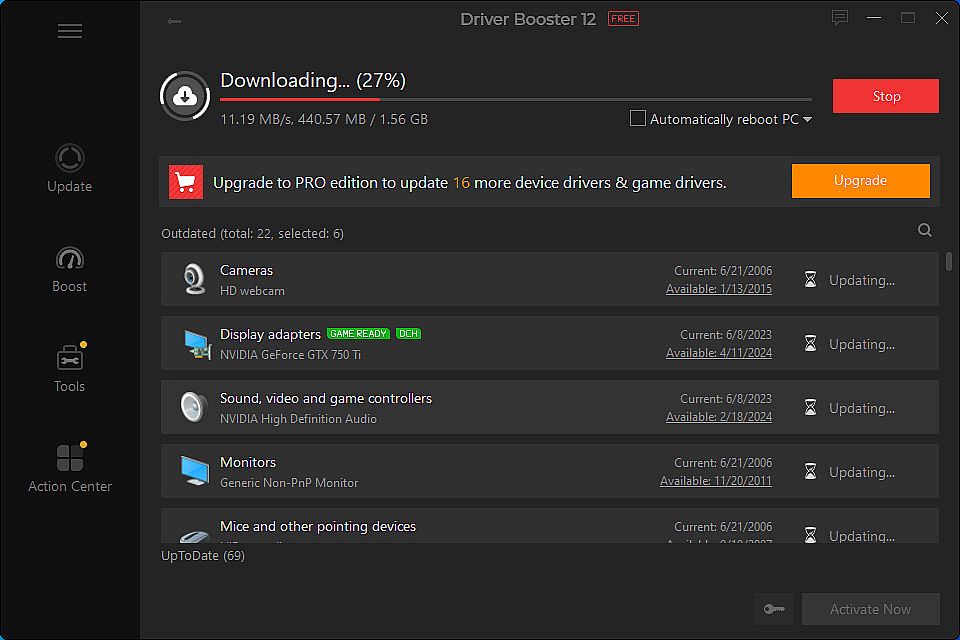This screenshot has width=960, height=640.
Task: Click the driver list vertical scrollbar
Action: click(949, 262)
